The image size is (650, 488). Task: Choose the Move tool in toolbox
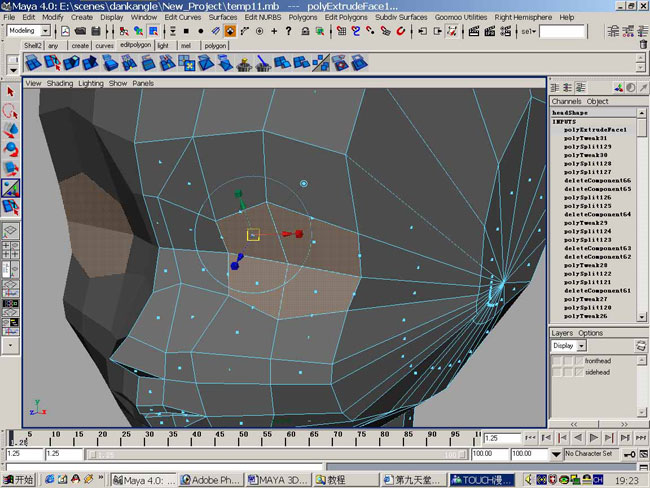coord(10,130)
